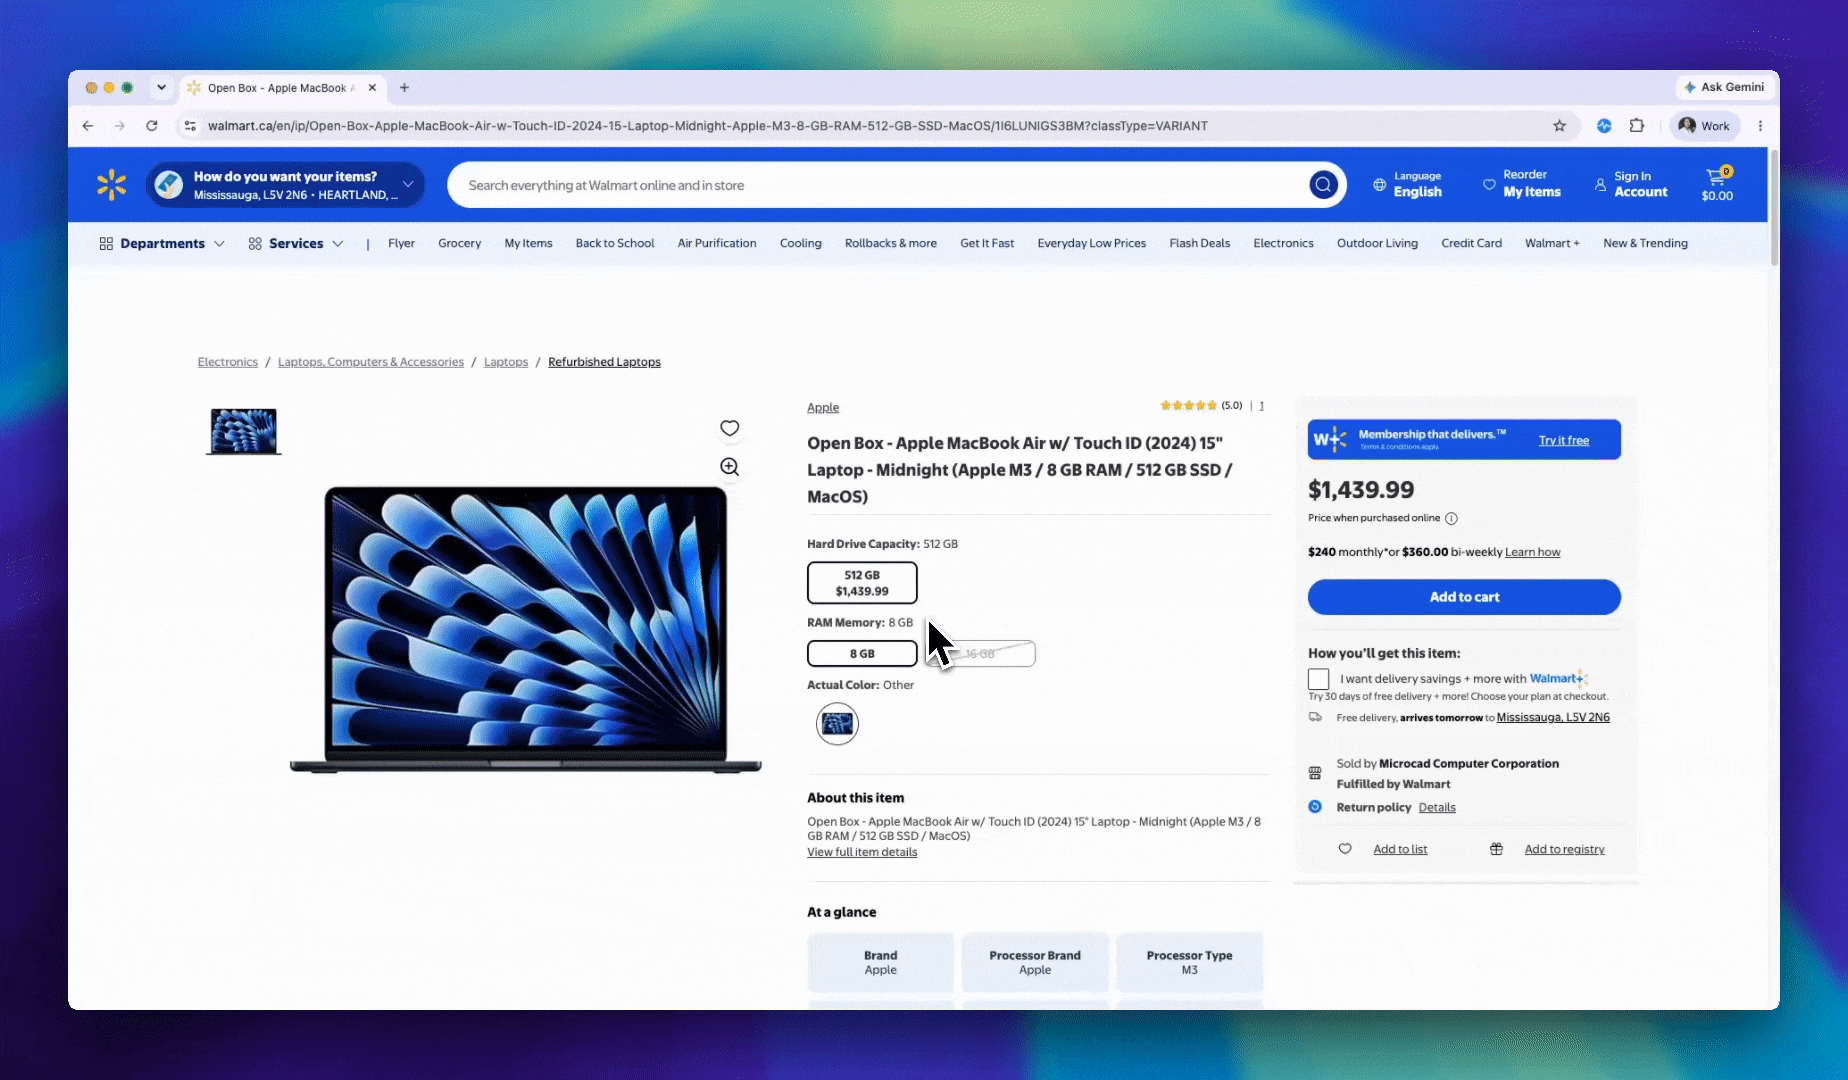Click Add to registry link
This screenshot has height=1080, width=1848.
coord(1564,849)
